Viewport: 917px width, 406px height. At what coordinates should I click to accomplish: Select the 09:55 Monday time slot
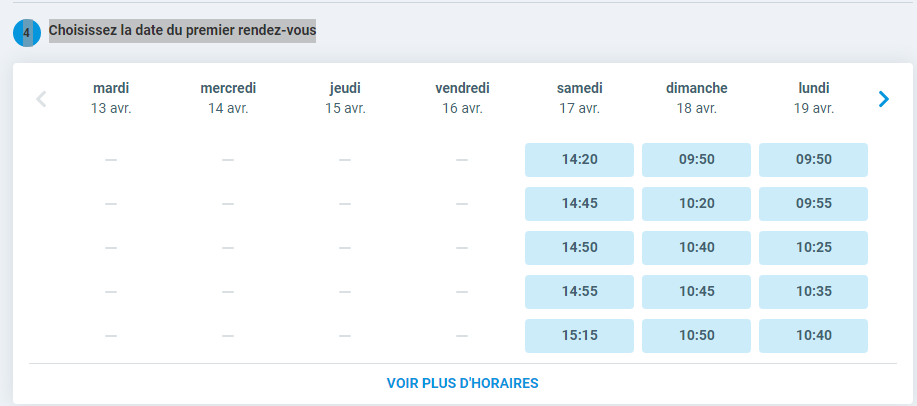click(x=813, y=203)
